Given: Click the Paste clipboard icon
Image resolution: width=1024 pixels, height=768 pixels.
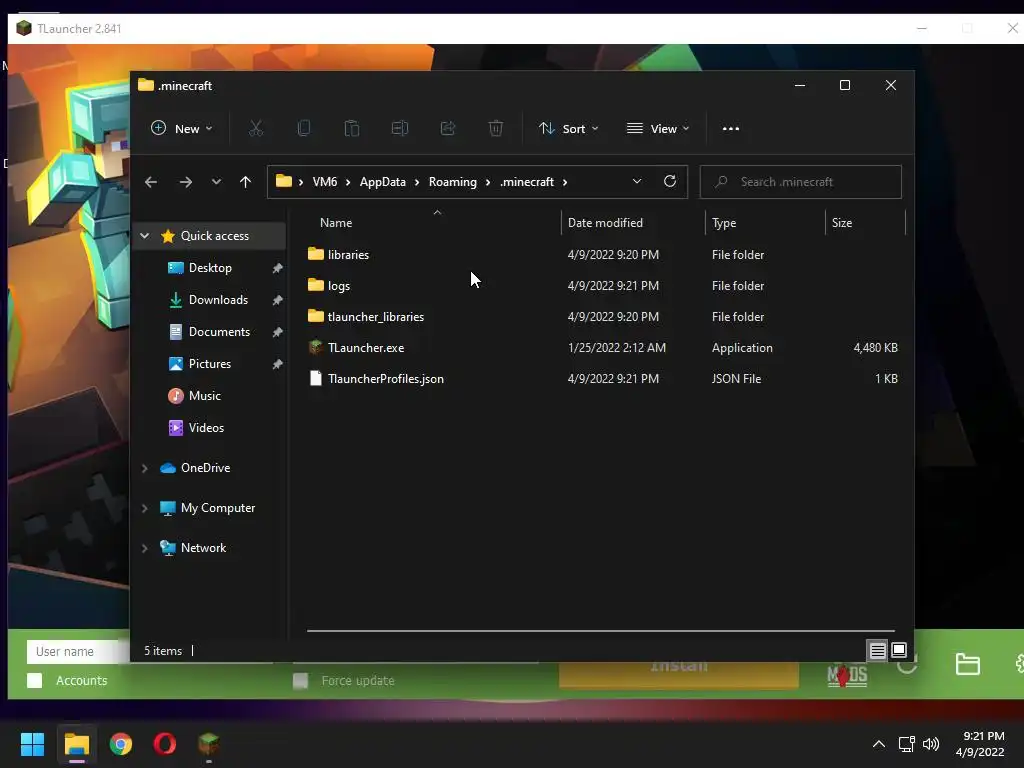Looking at the screenshot, I should 351,129.
